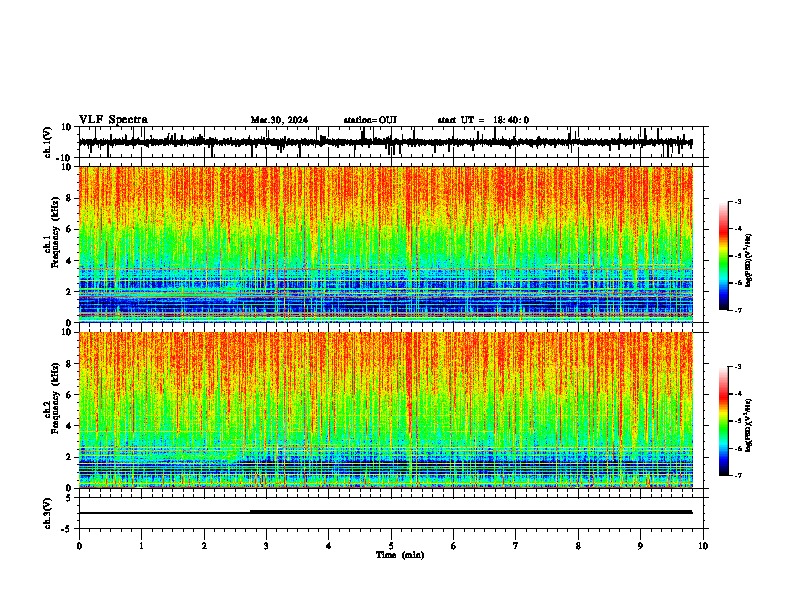Click the '8' kHz tick on ch.2 spectrogram
Image resolution: width=792 pixels, height=612 pixels.
69,364
